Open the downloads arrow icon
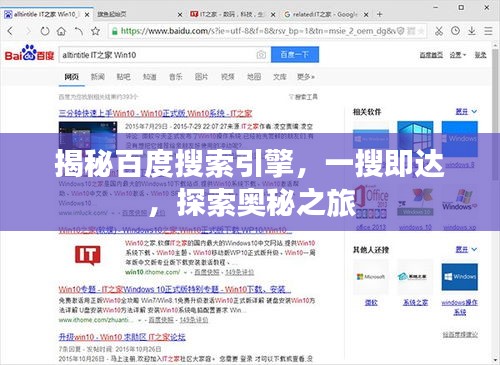This screenshot has height=365, width=500. [472, 31]
